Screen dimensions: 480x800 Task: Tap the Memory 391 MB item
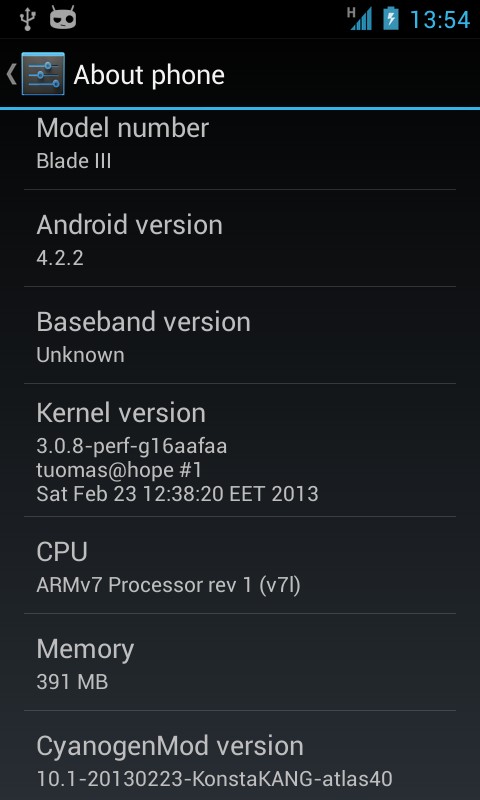point(240,662)
